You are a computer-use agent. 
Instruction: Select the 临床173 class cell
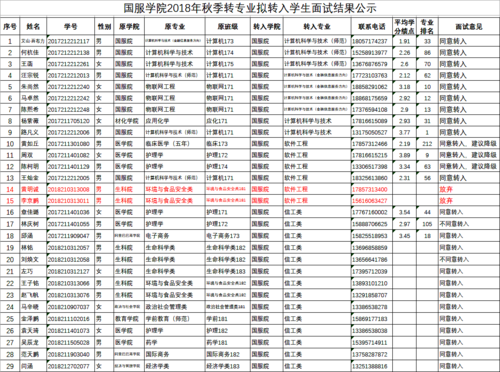point(228,144)
